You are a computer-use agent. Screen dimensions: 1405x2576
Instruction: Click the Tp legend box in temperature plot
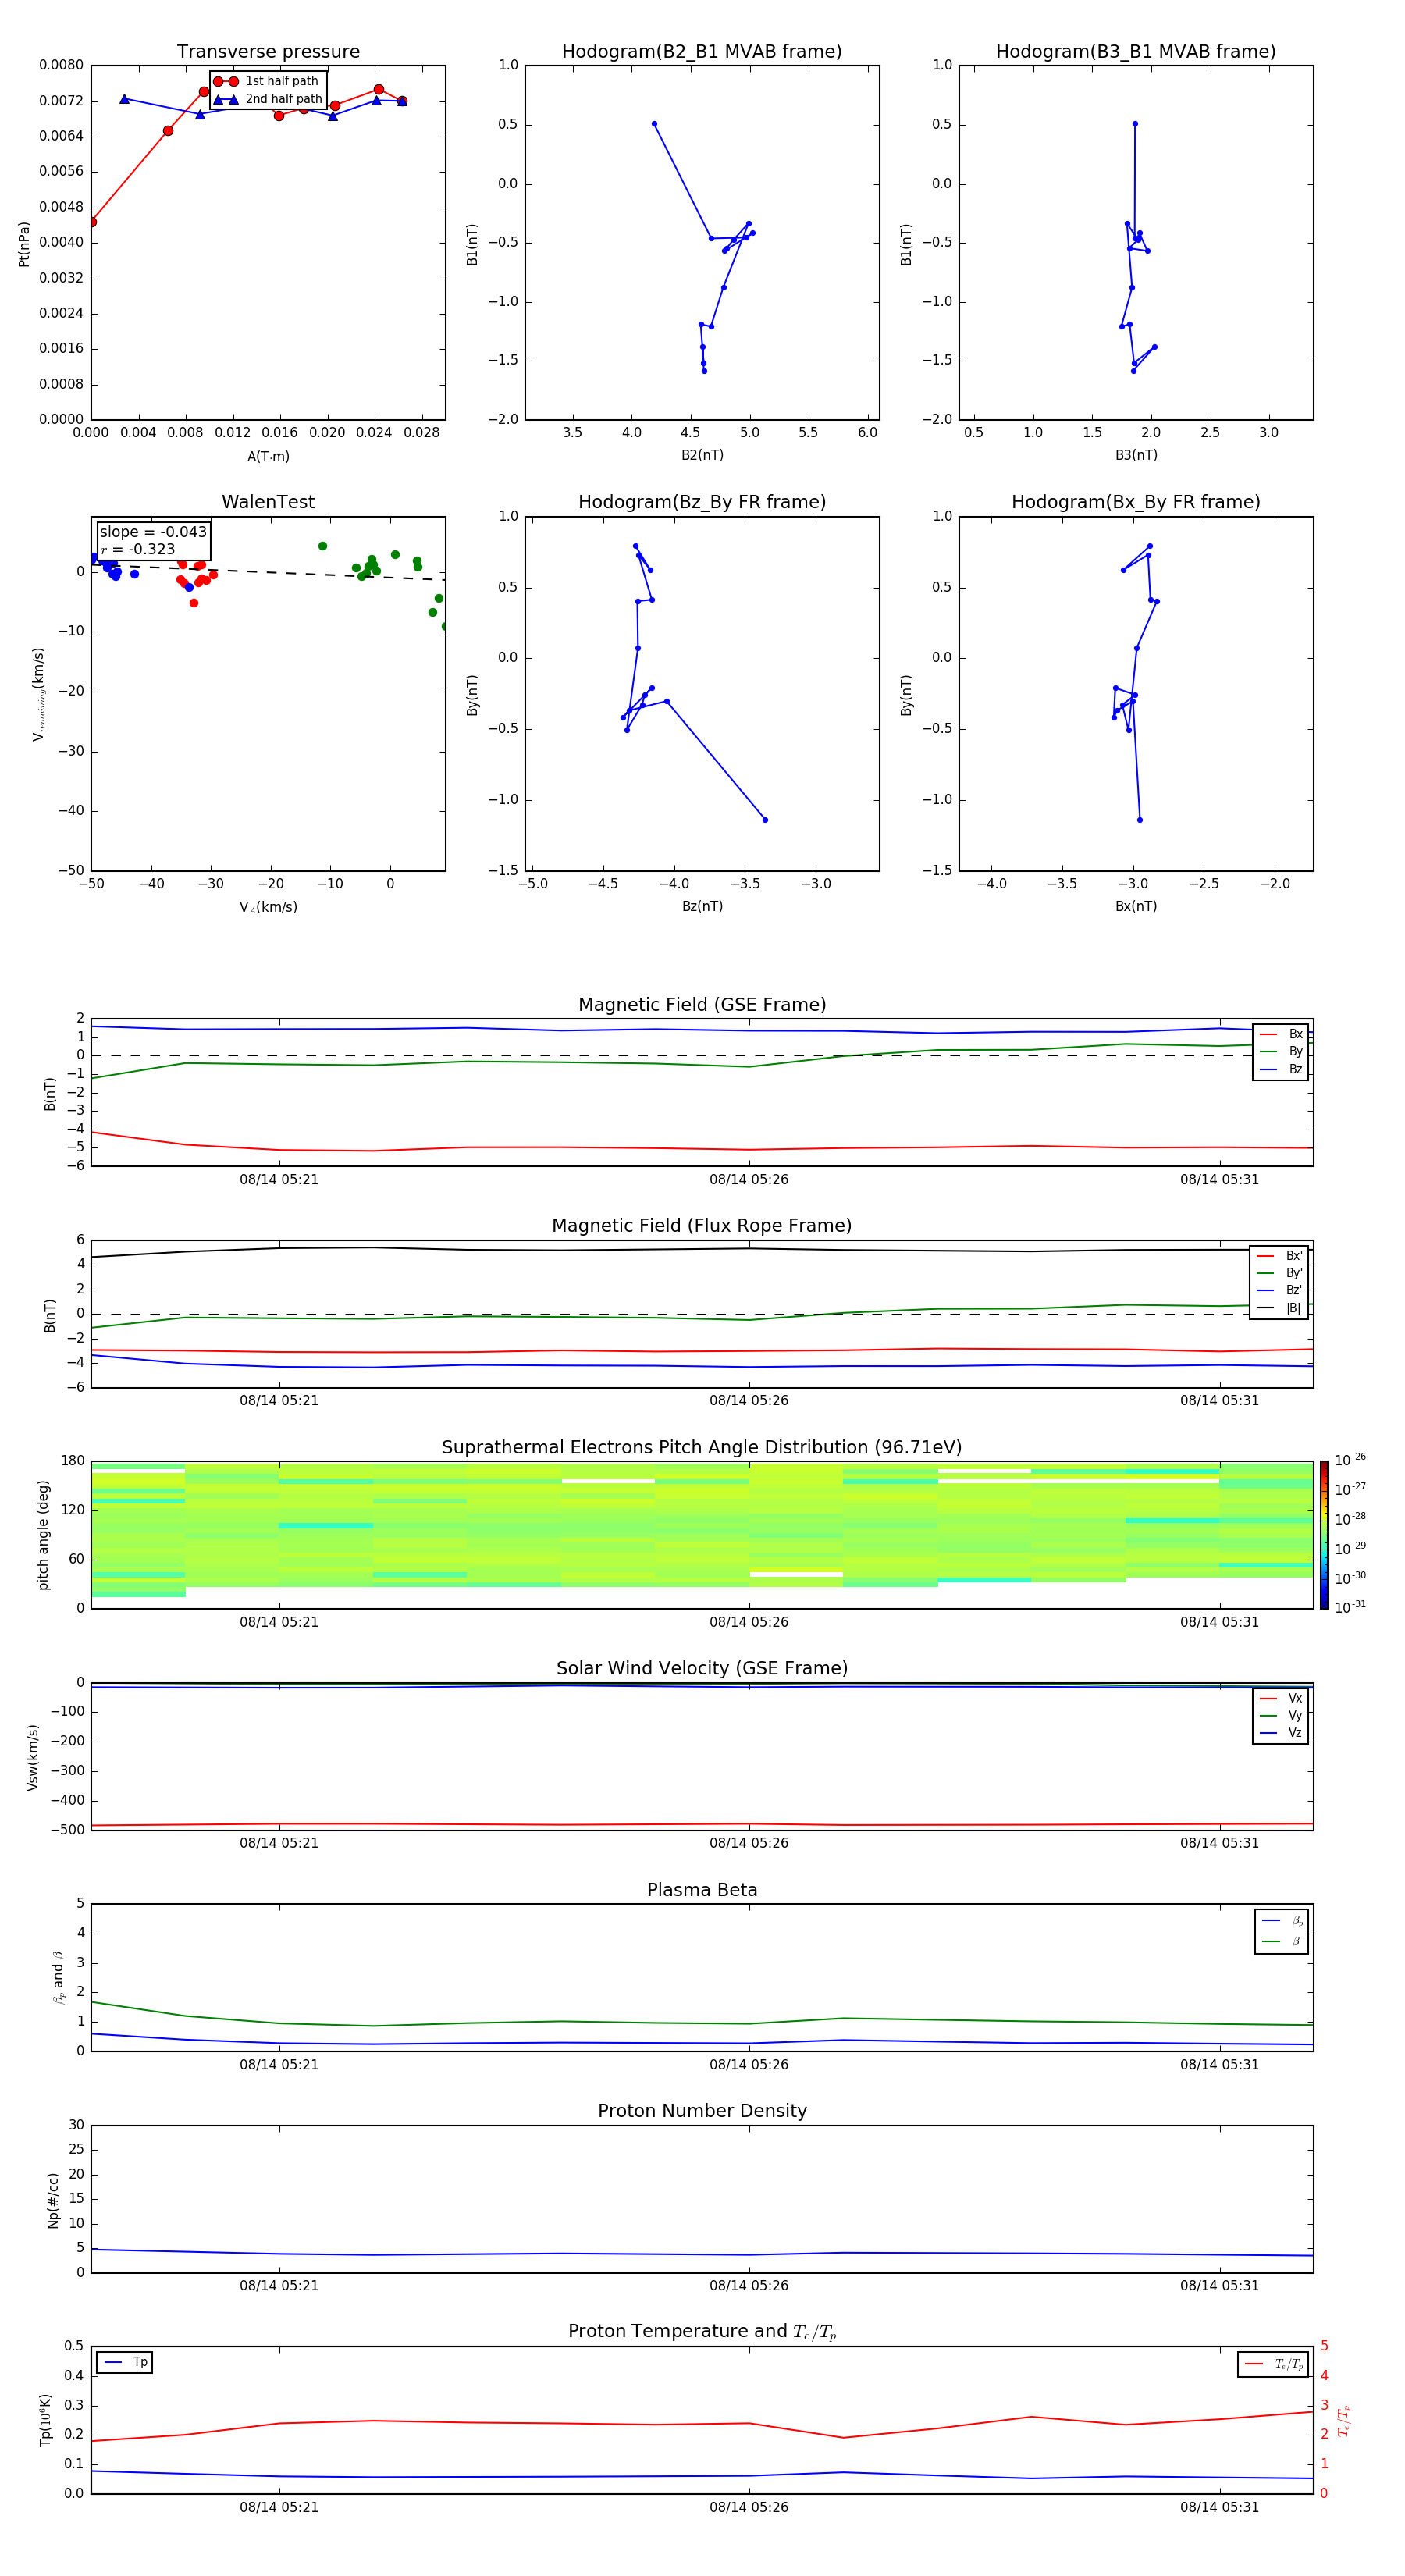click(125, 2362)
